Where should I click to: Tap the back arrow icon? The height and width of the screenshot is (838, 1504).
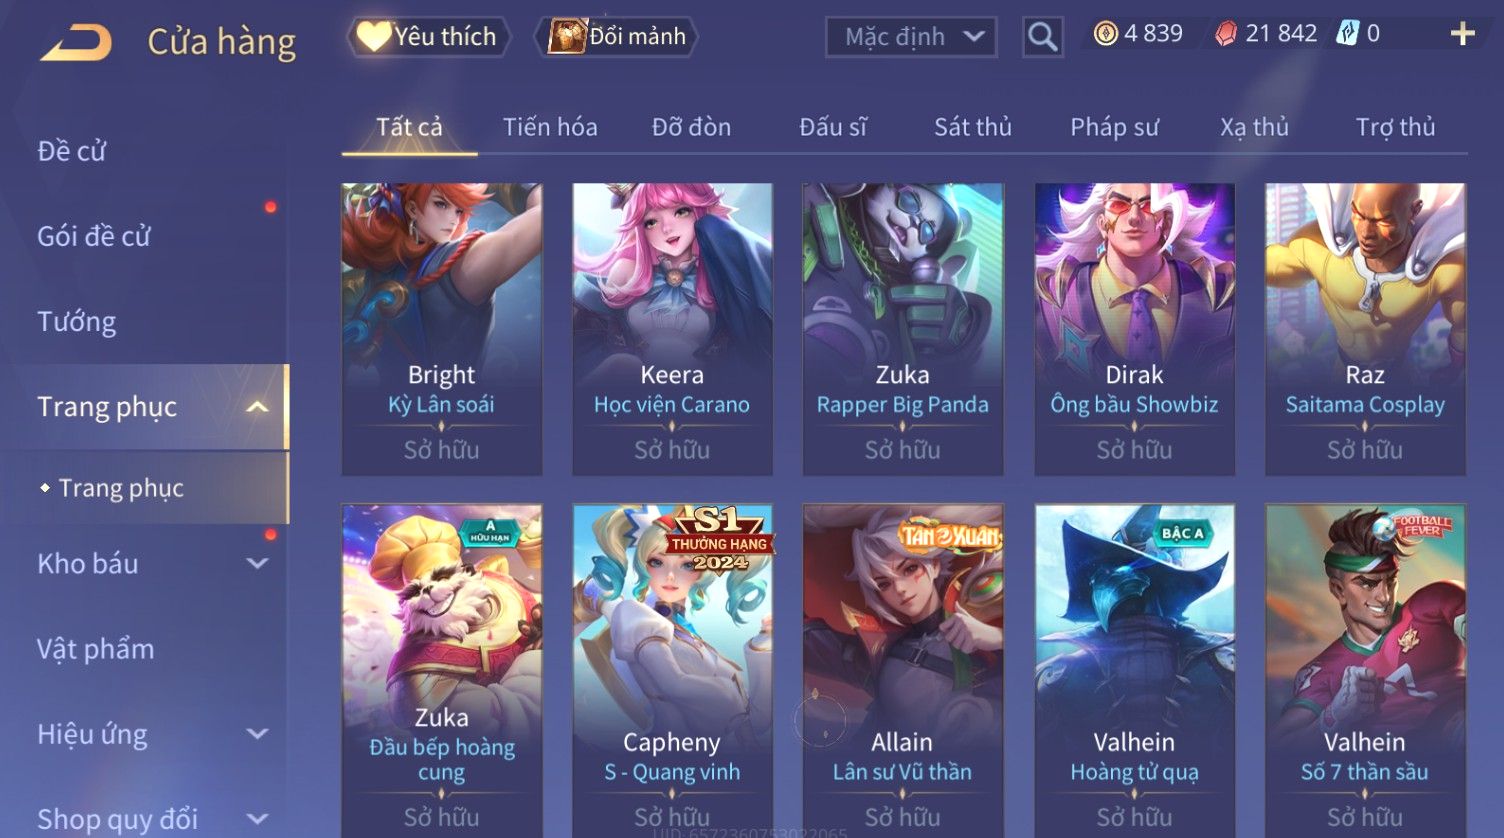point(76,43)
